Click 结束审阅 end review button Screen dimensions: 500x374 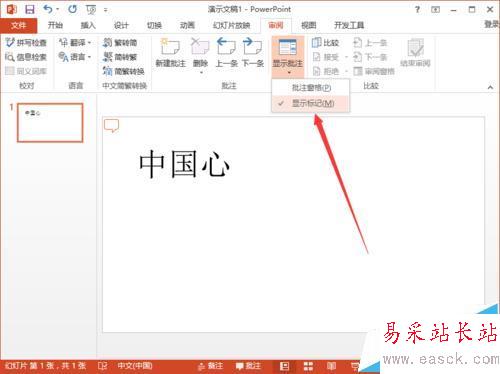pyautogui.click(x=415, y=53)
